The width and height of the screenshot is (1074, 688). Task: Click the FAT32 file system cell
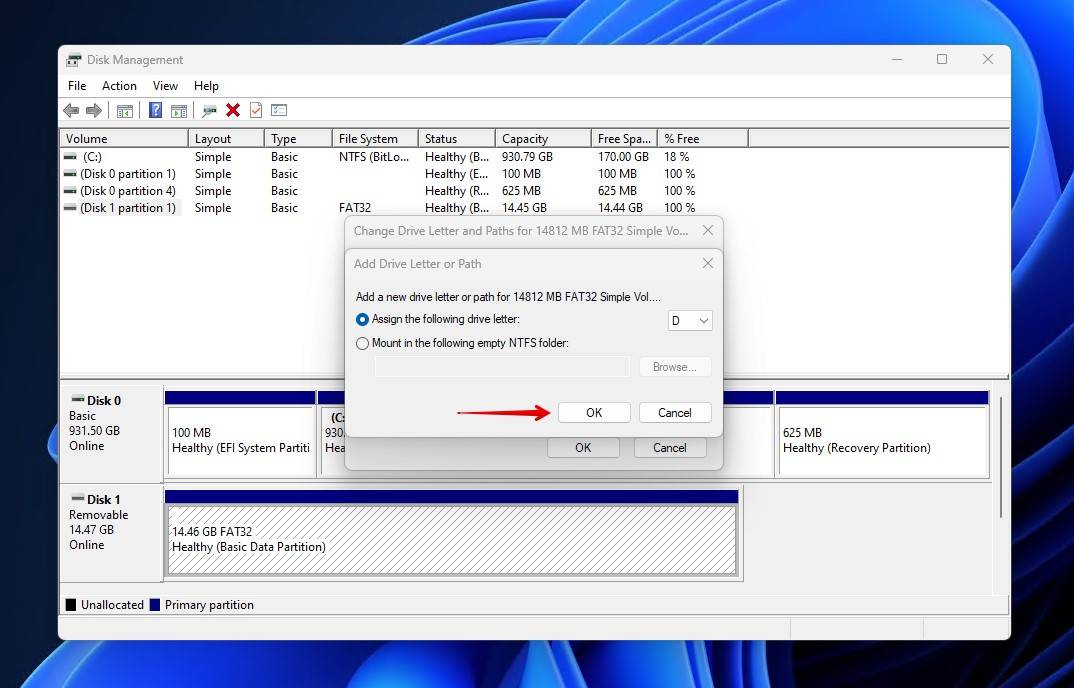click(x=355, y=208)
